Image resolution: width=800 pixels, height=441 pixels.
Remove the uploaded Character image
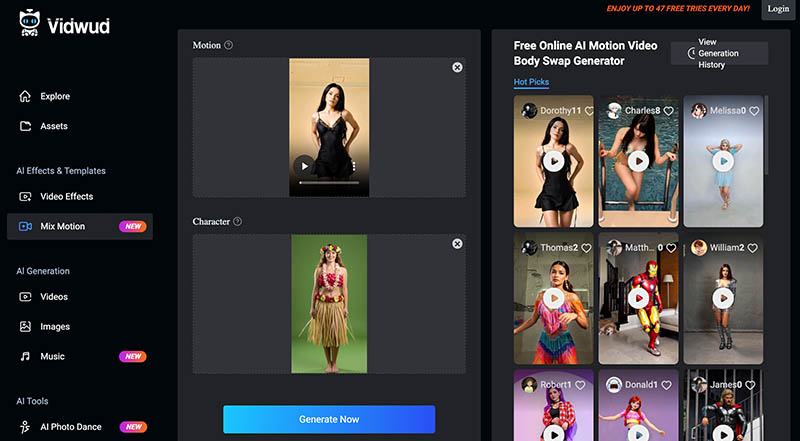click(x=457, y=243)
